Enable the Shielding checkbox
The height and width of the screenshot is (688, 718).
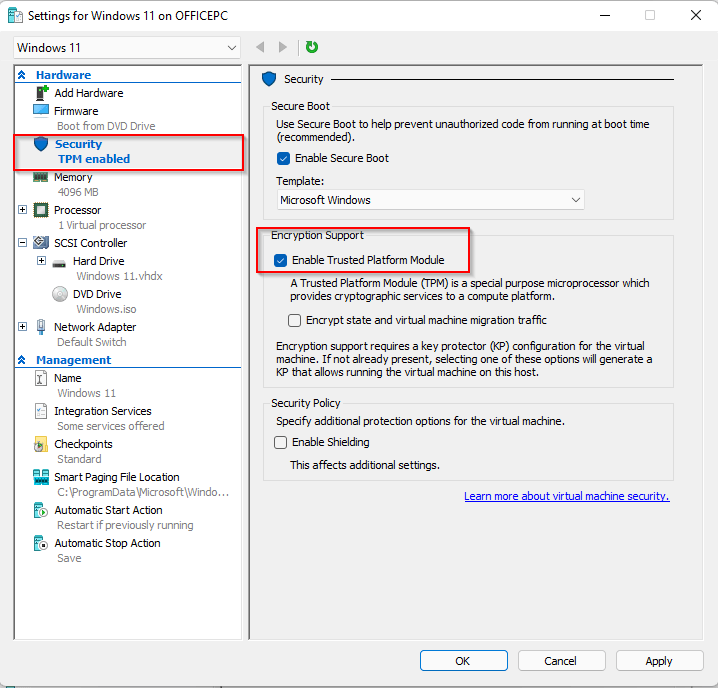point(281,442)
